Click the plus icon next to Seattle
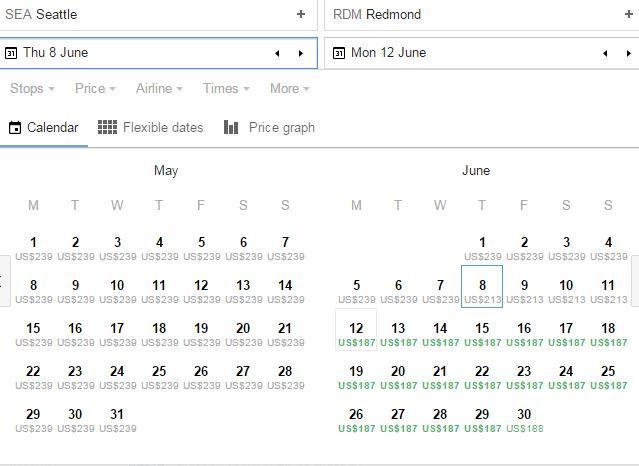The width and height of the screenshot is (639, 466). tap(301, 15)
